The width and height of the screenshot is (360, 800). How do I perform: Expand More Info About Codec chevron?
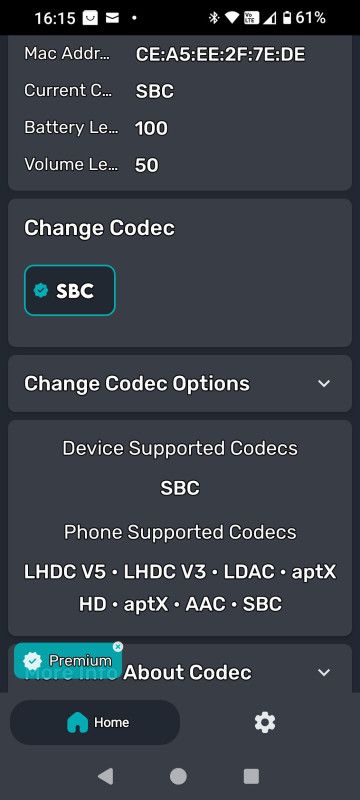pyautogui.click(x=324, y=672)
